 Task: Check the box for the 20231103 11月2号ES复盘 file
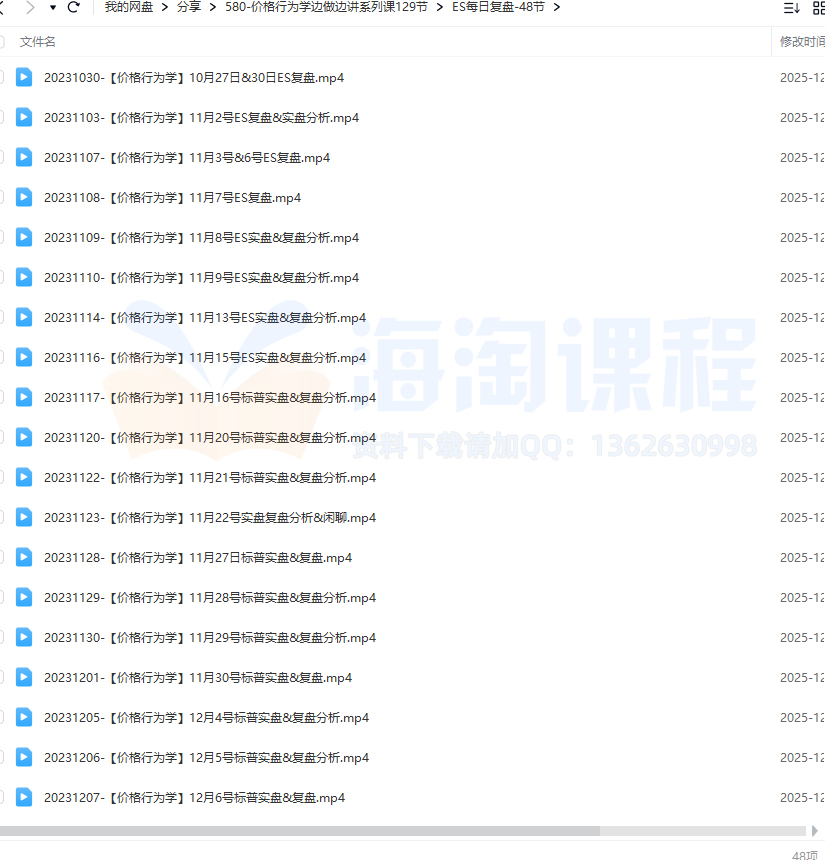click(x=2, y=117)
